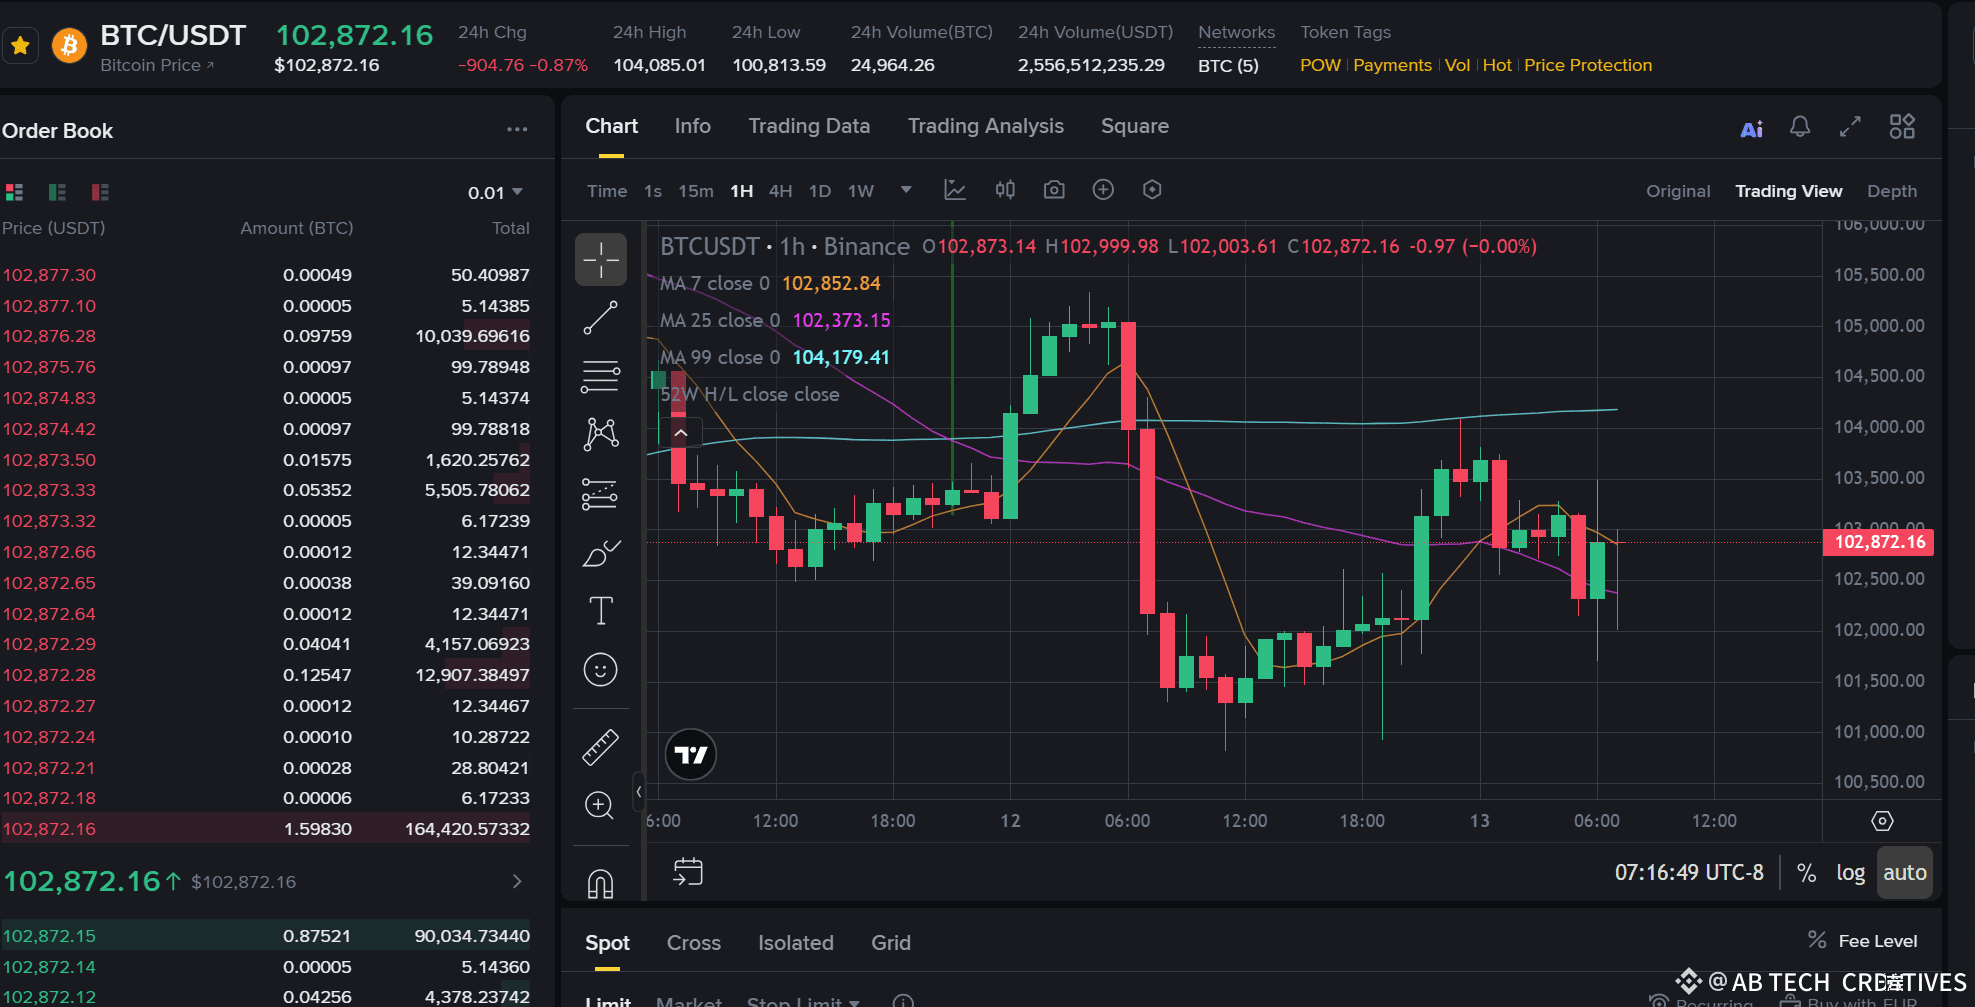Viewport: 1975px width, 1007px height.
Task: Toggle the magnet snap mode
Action: pos(601,882)
